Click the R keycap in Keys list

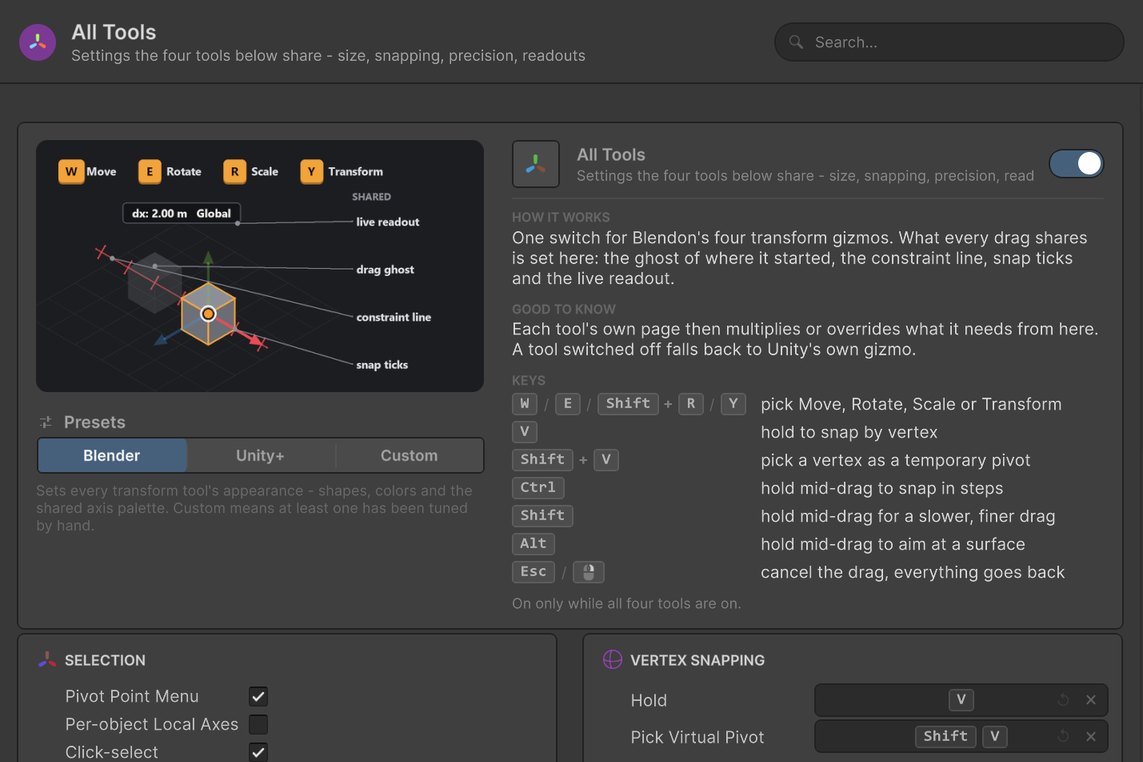pos(691,404)
